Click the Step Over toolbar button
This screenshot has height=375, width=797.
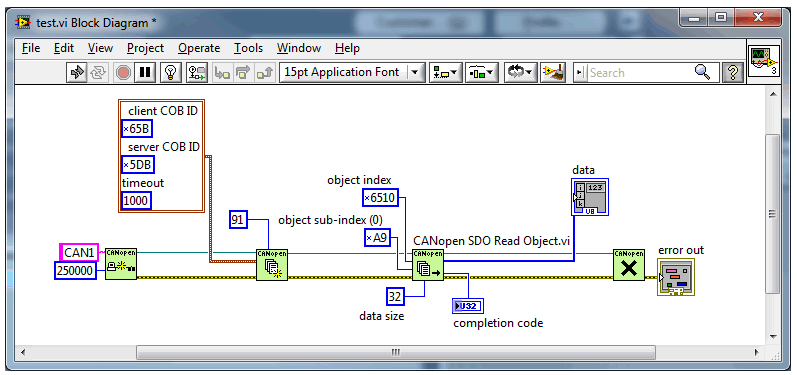[243, 73]
